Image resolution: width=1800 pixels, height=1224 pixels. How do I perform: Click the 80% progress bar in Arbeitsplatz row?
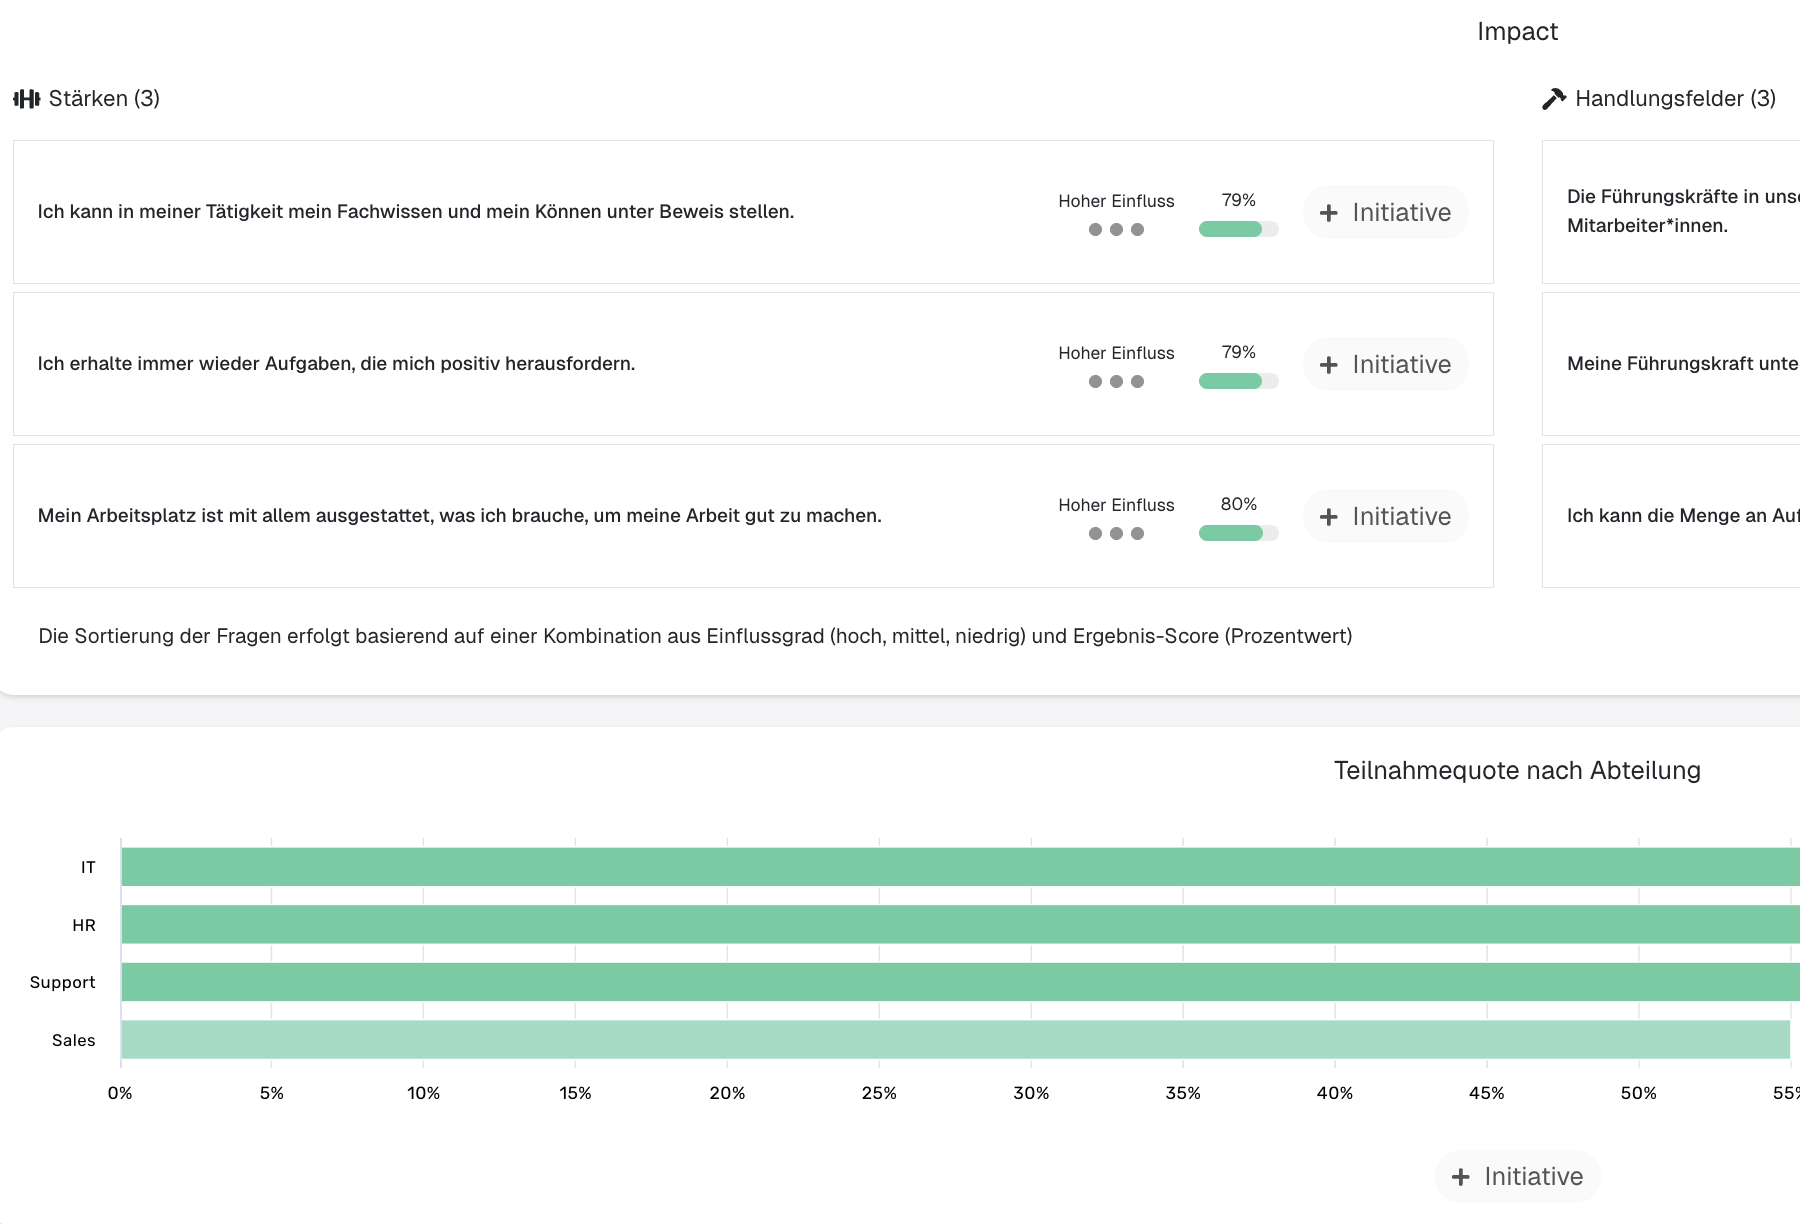[x=1238, y=533]
